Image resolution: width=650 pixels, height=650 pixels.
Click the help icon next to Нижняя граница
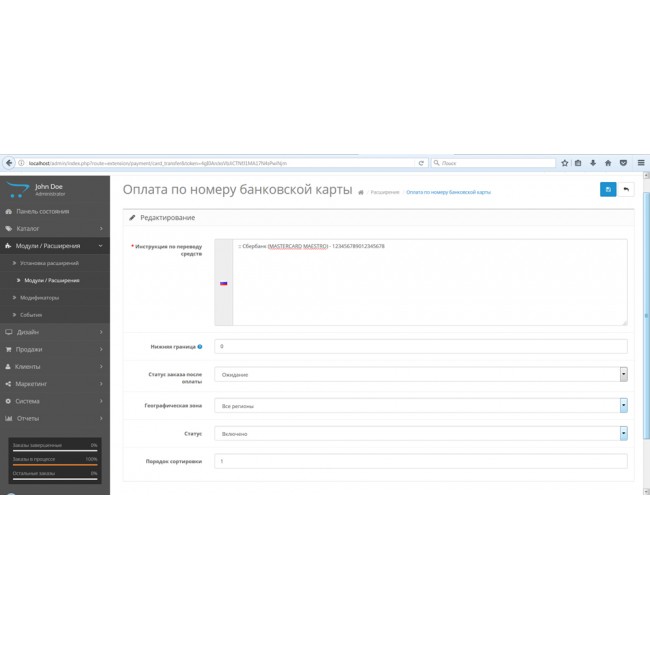200,347
